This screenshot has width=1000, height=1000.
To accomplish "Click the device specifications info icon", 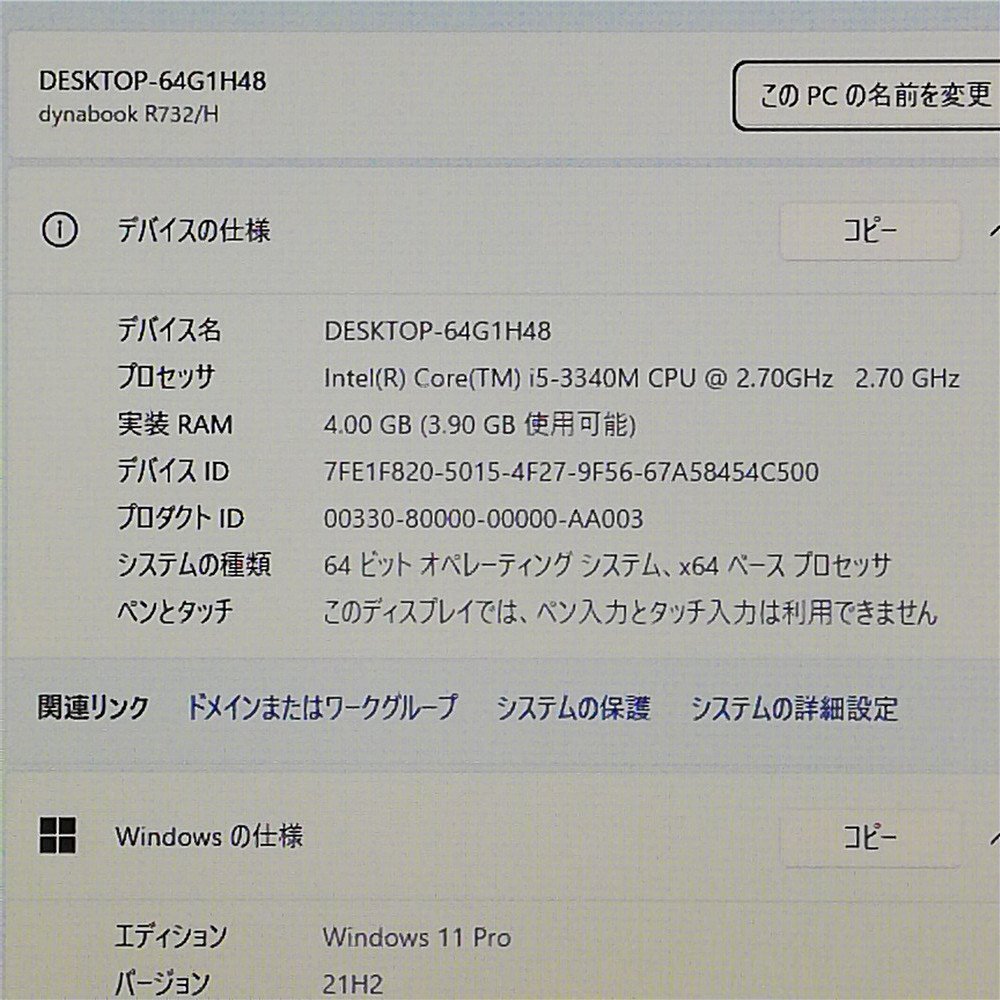I will click(x=60, y=230).
